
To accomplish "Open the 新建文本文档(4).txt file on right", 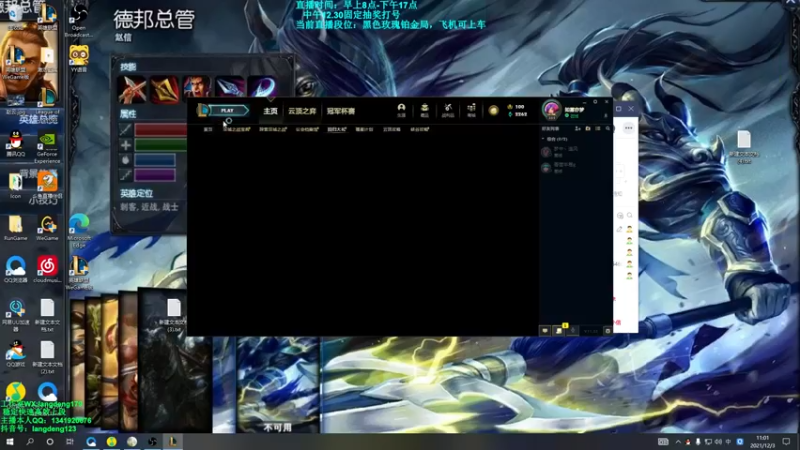I will tap(744, 147).
